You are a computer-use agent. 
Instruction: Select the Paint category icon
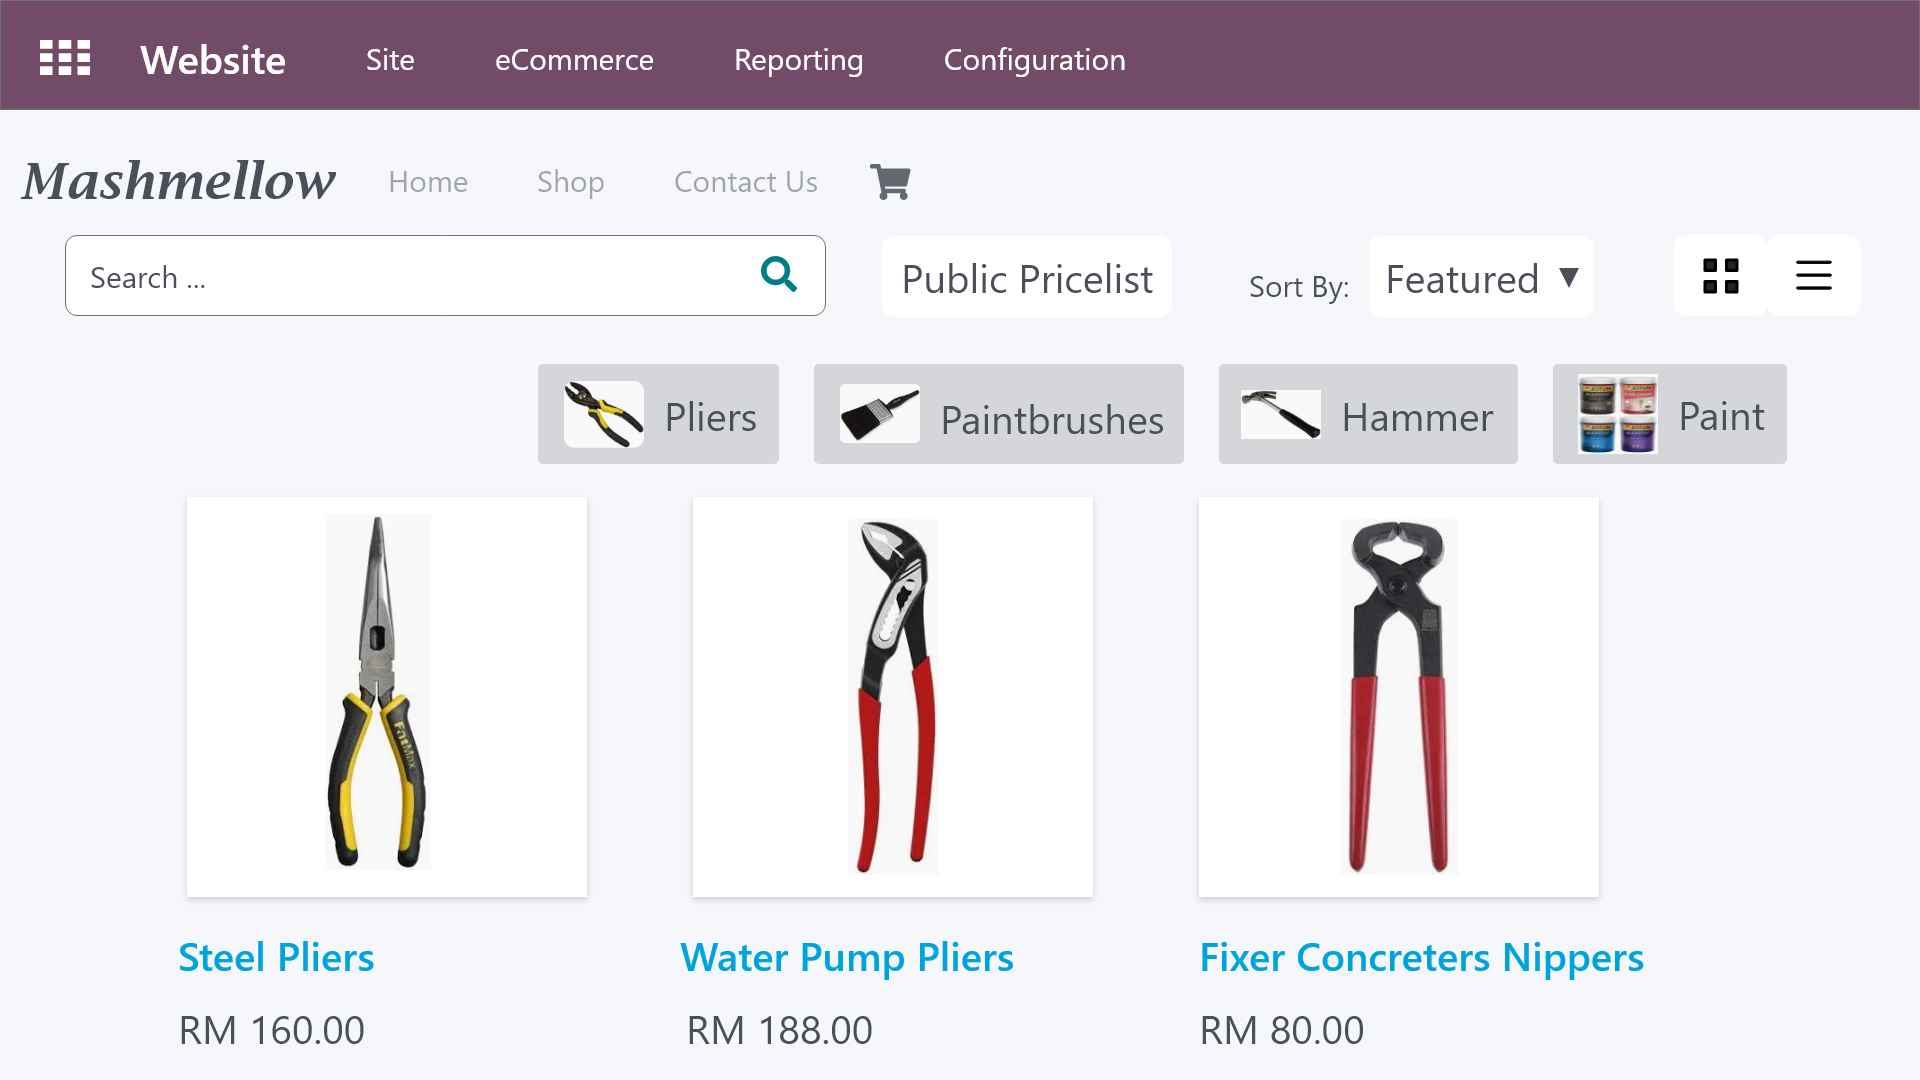(x=1617, y=414)
